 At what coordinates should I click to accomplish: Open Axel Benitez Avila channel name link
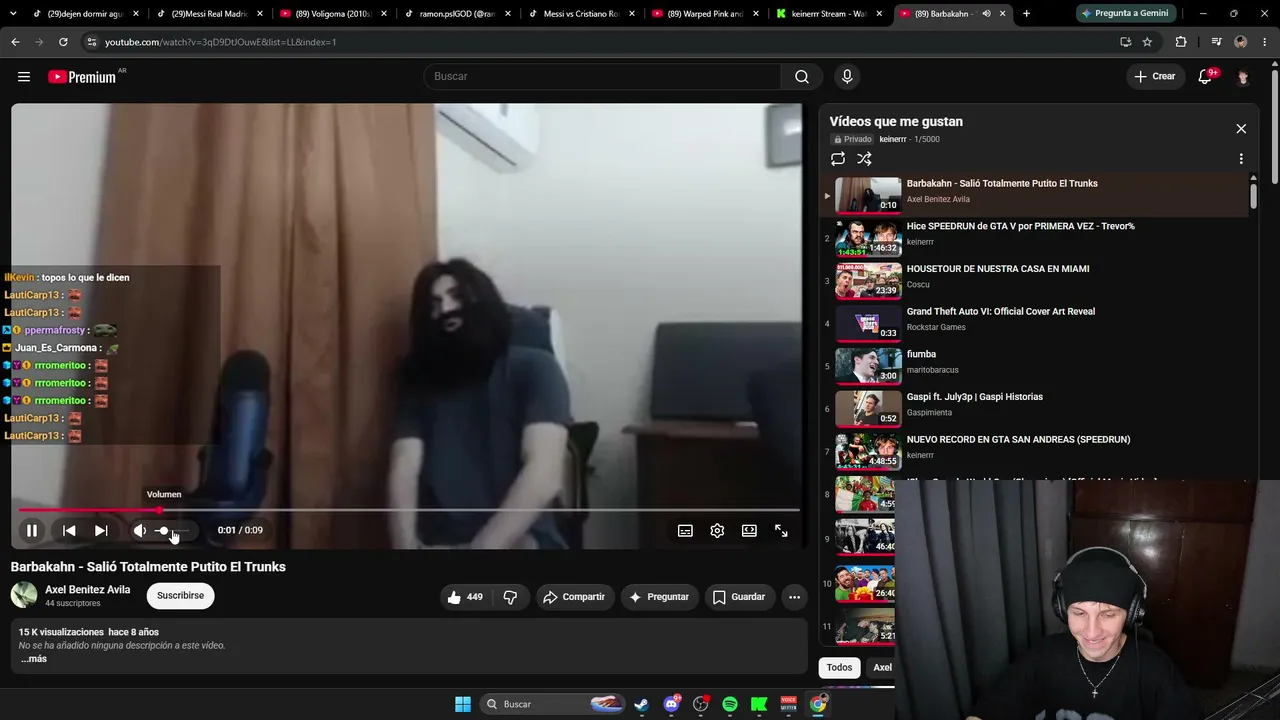click(x=88, y=590)
